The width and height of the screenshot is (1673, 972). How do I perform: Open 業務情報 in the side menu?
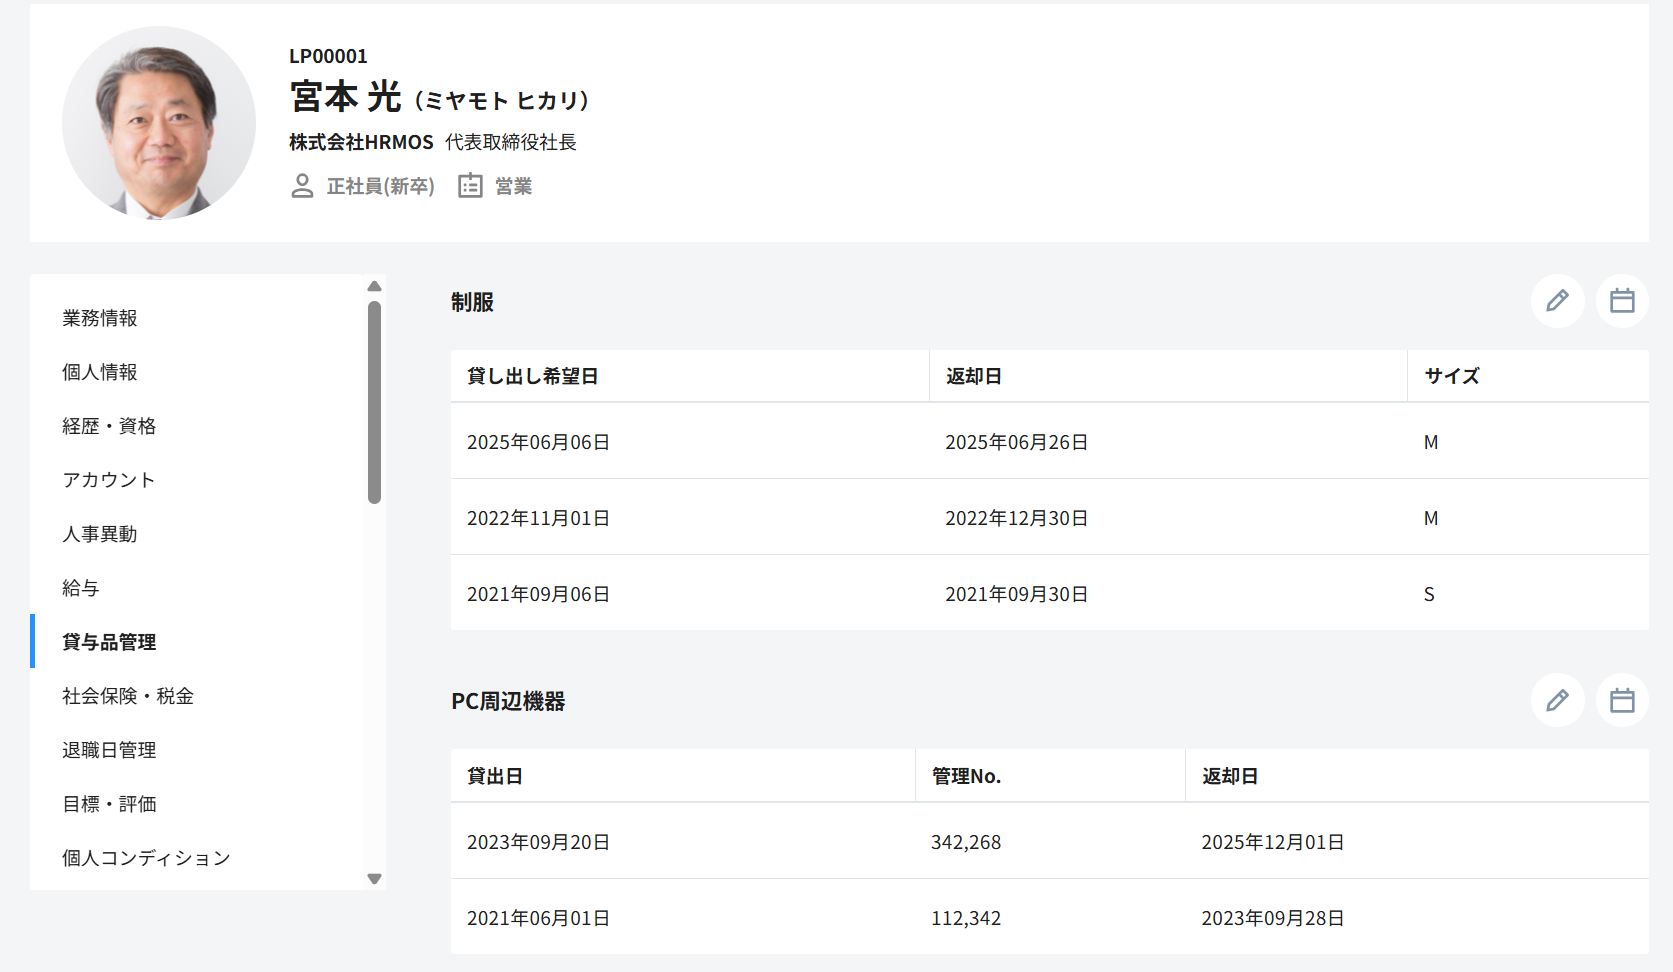[x=100, y=318]
